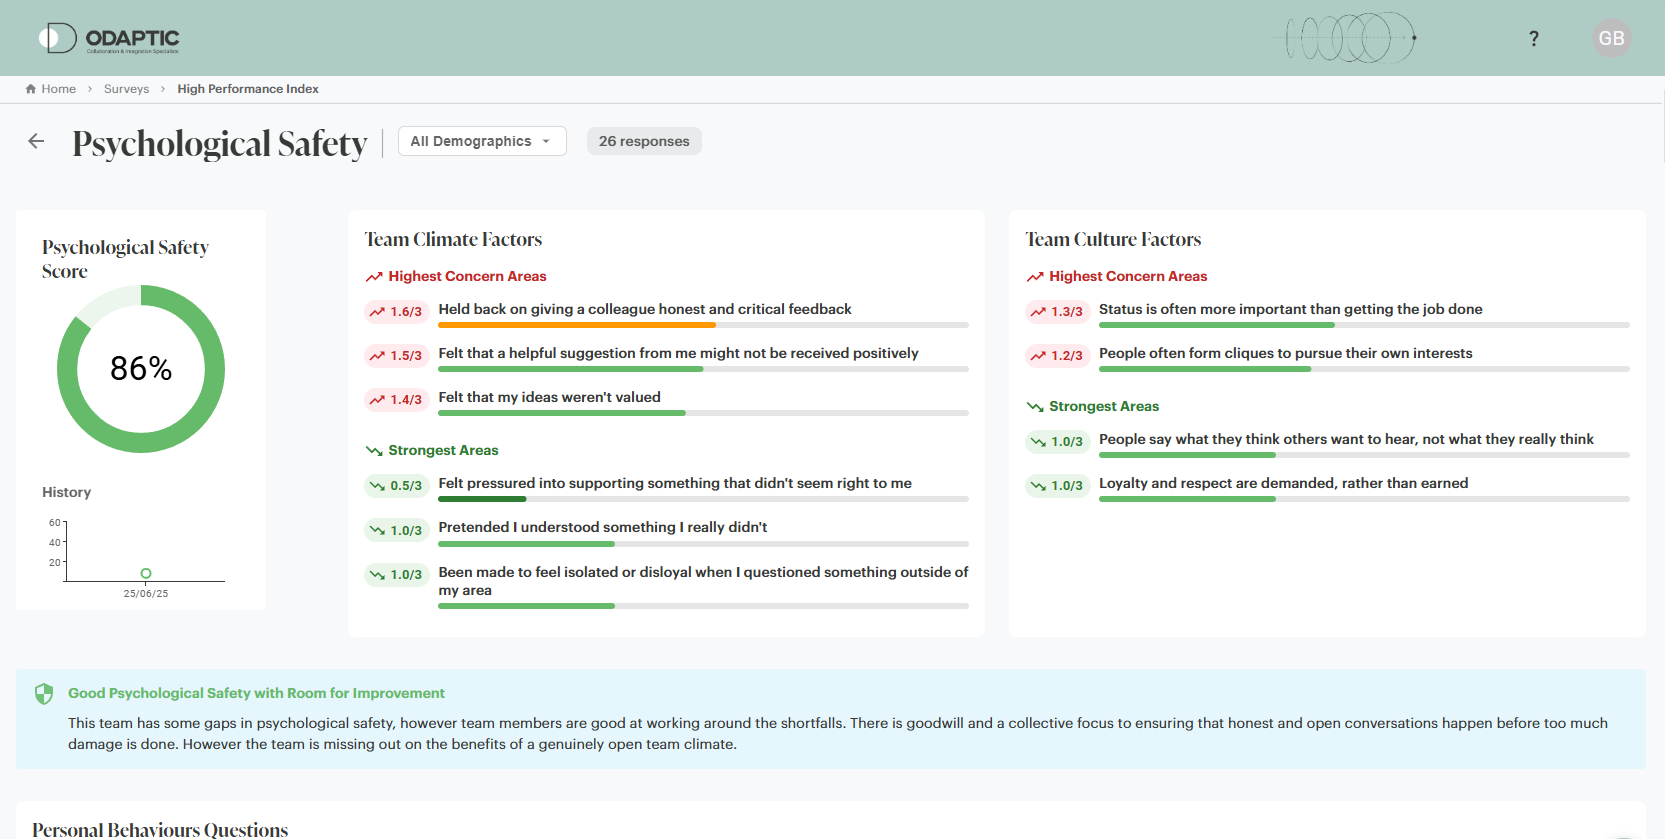Screen dimensions: 1665x839
Task: Click the History label
Action: pyautogui.click(x=66, y=492)
